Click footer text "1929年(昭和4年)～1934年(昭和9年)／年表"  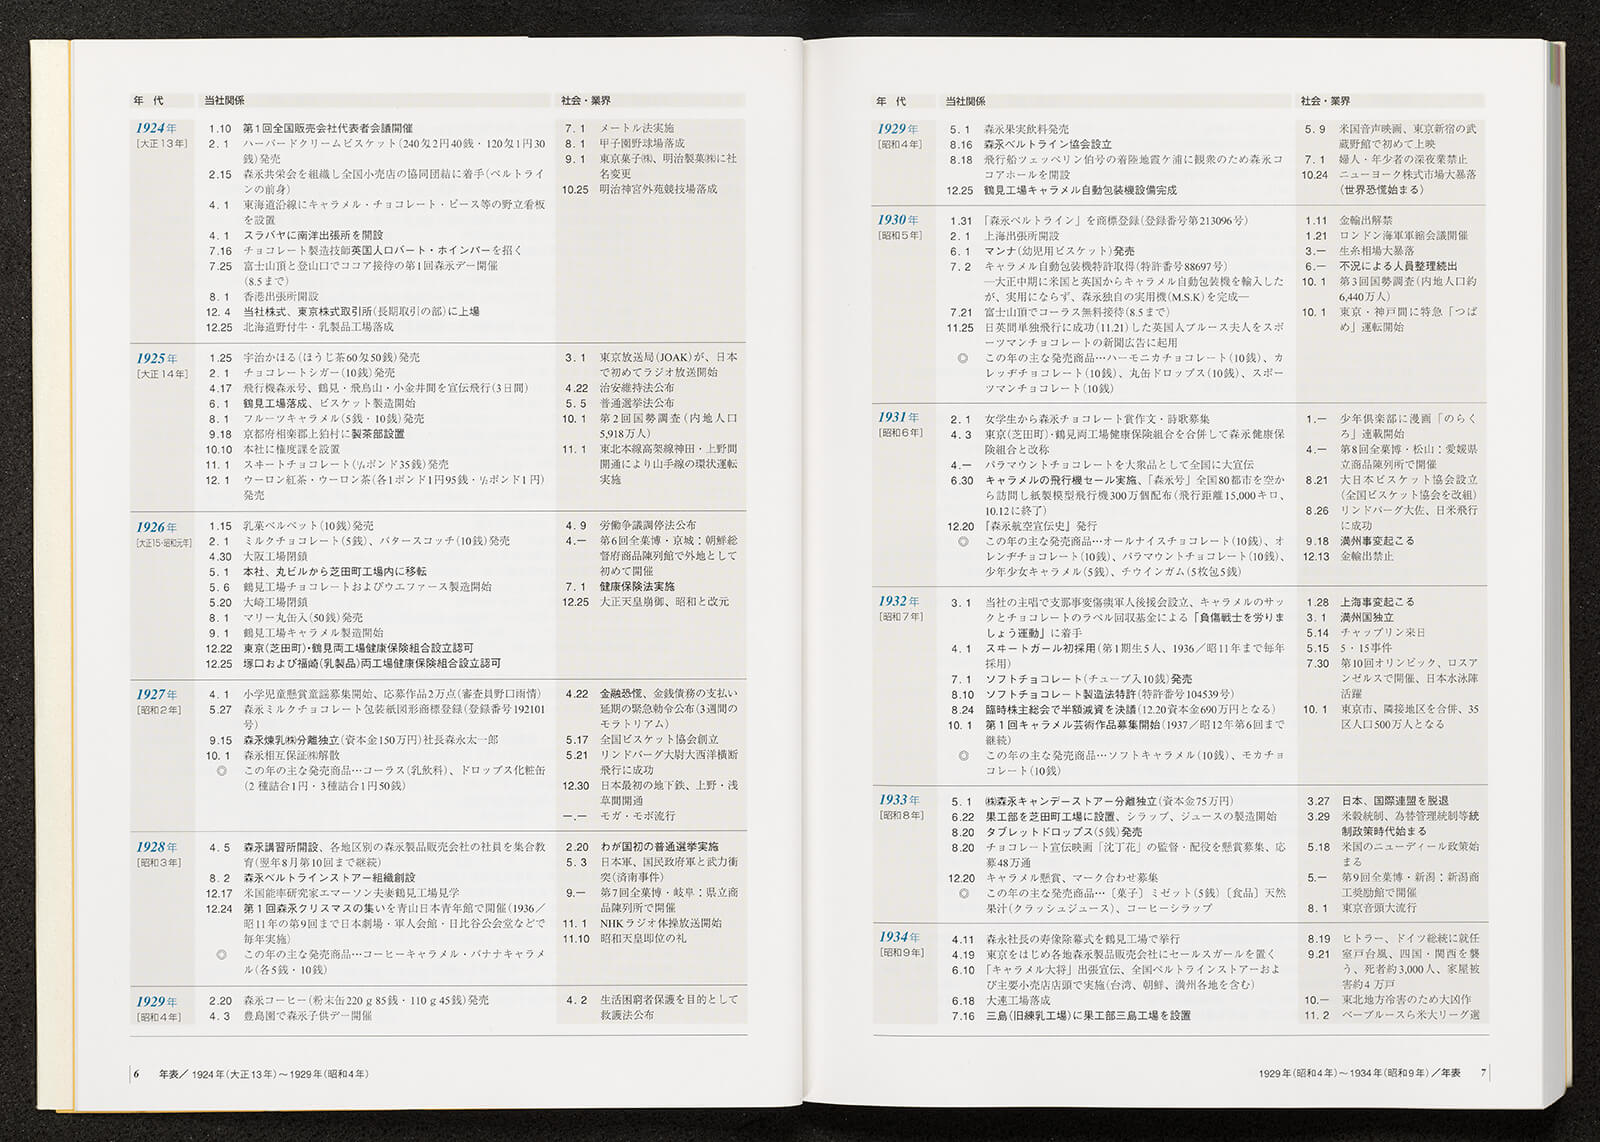[1360, 1073]
